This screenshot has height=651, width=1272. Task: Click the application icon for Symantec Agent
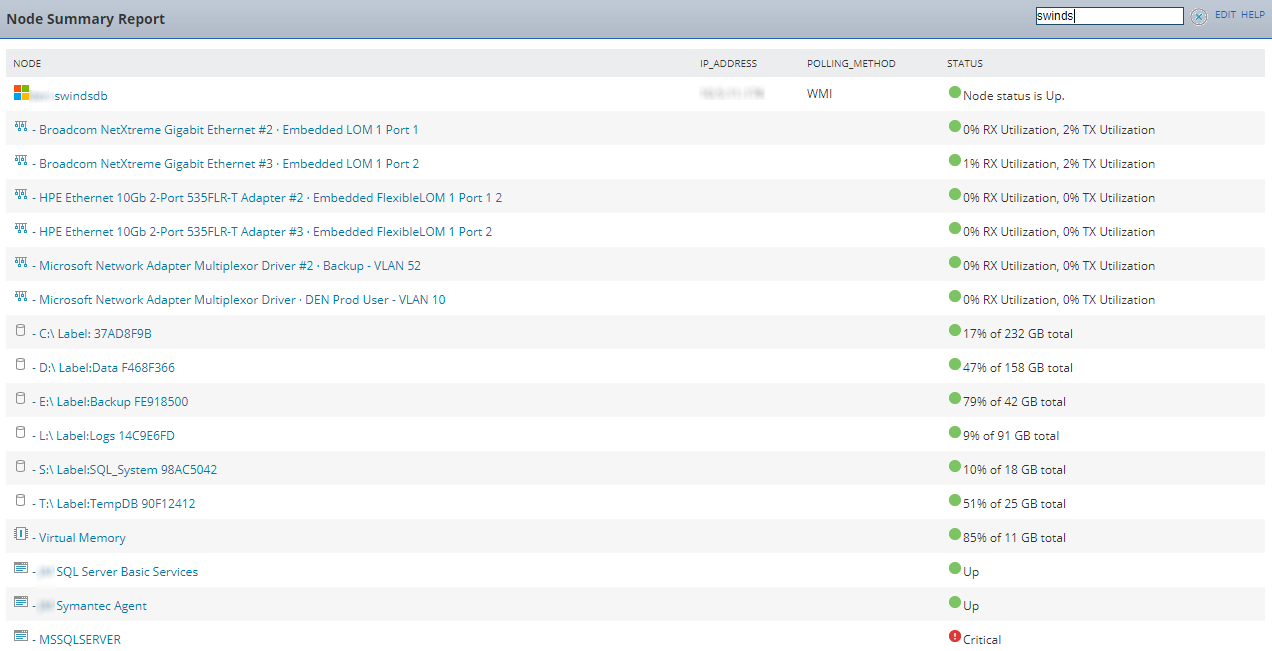(21, 603)
